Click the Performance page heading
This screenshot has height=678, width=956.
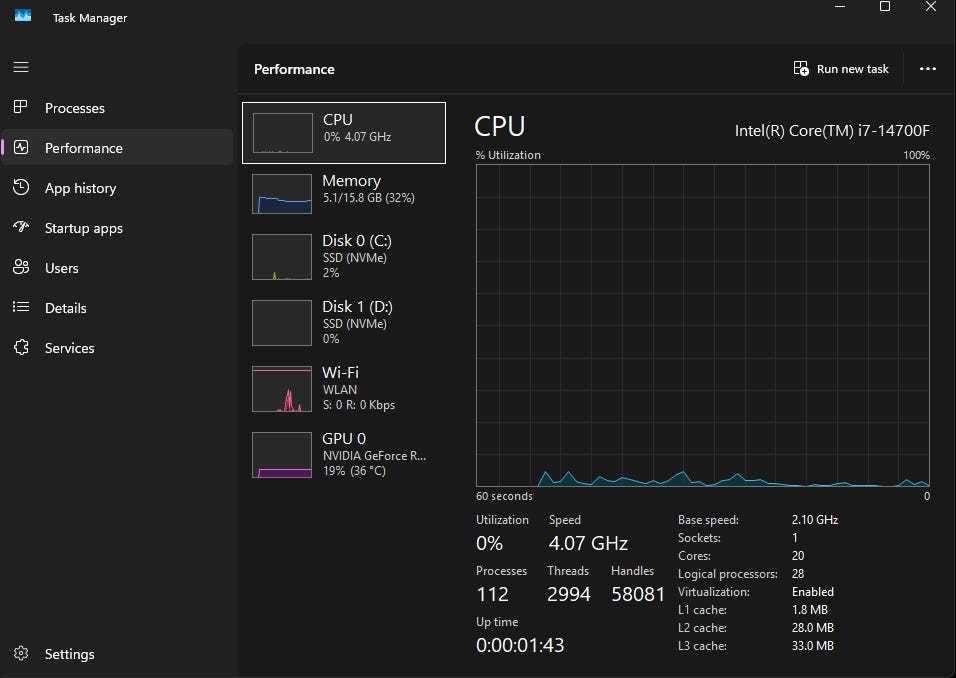[x=294, y=69]
